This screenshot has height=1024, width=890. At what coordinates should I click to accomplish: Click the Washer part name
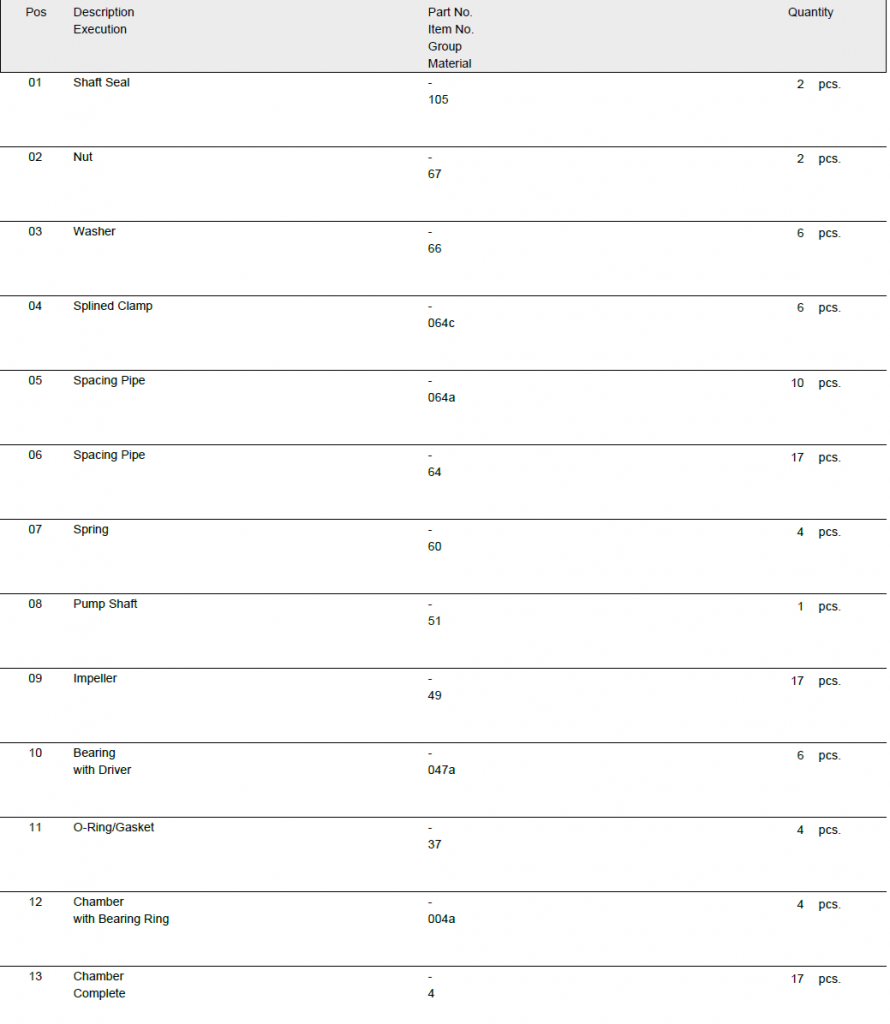coord(94,232)
